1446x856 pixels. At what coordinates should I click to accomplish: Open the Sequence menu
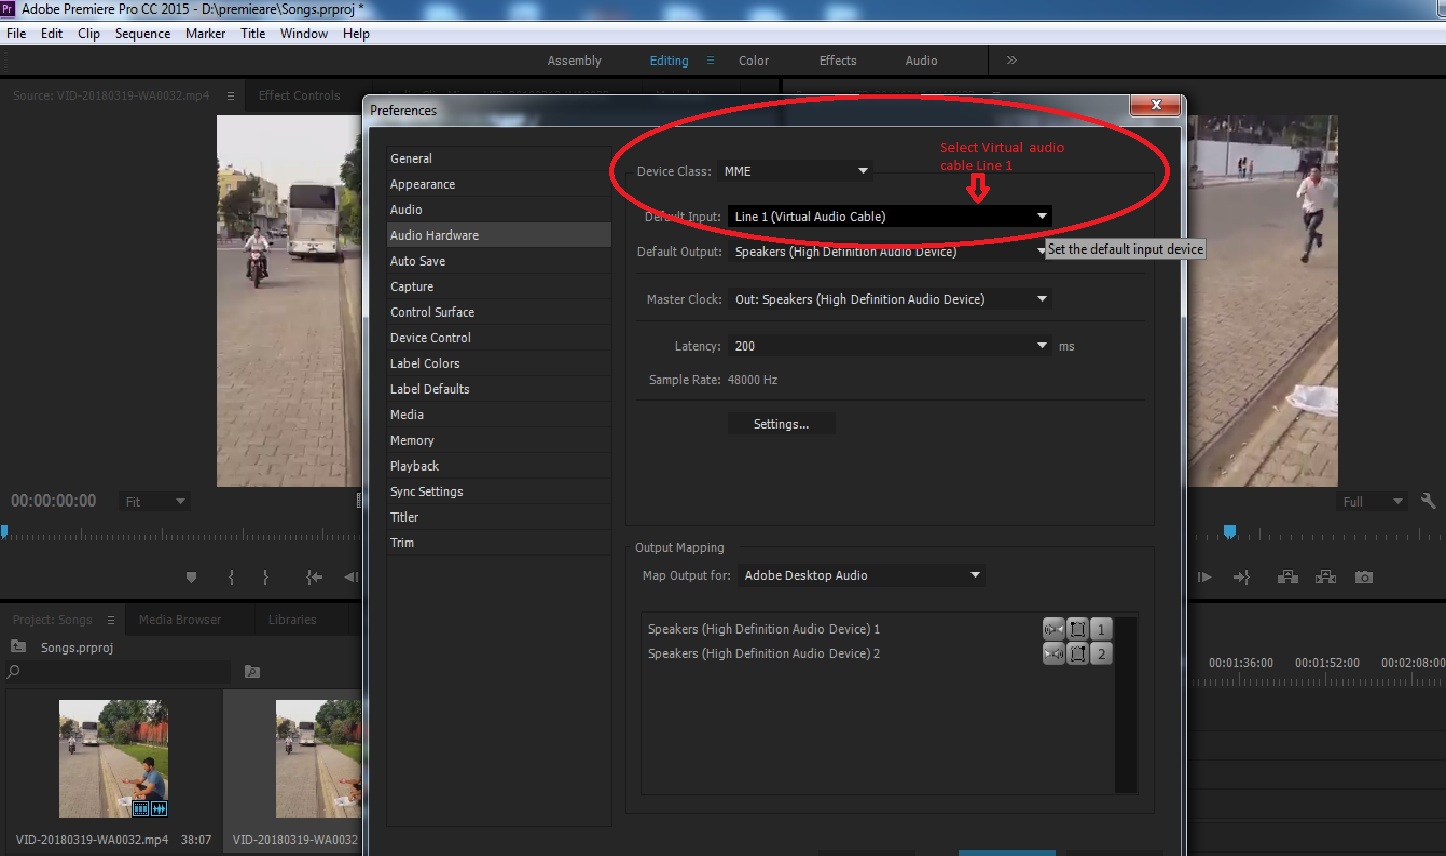point(142,33)
